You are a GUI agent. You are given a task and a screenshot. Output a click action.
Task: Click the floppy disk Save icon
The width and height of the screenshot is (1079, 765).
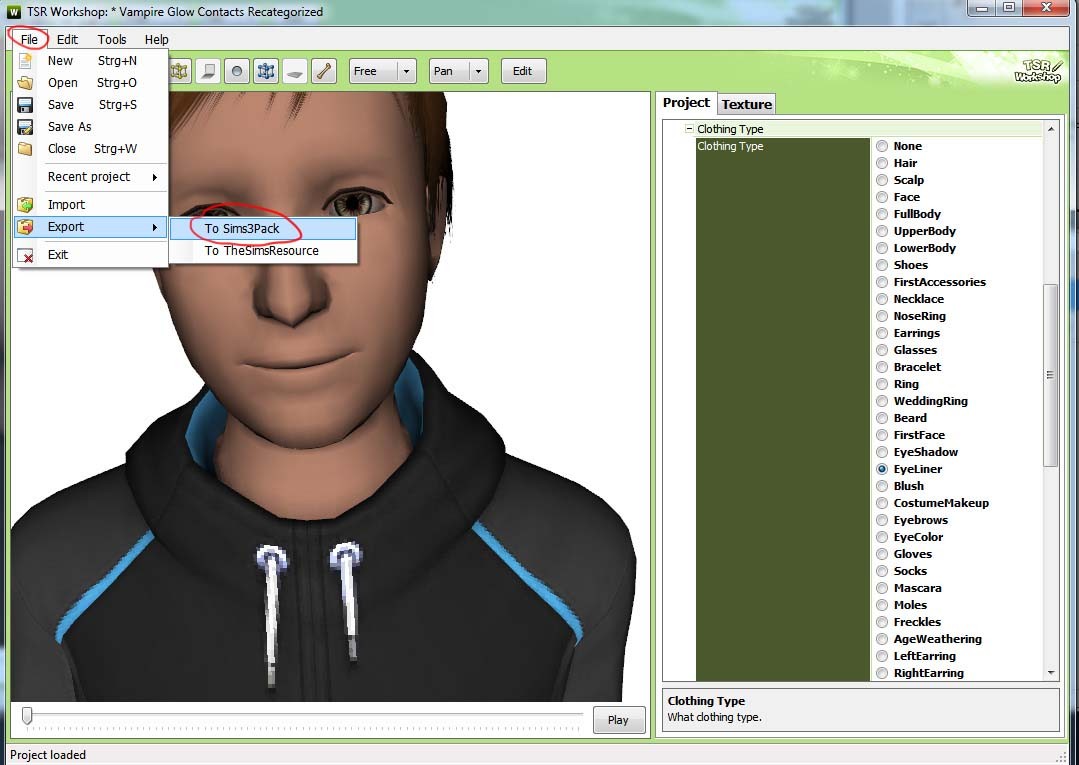[x=25, y=105]
